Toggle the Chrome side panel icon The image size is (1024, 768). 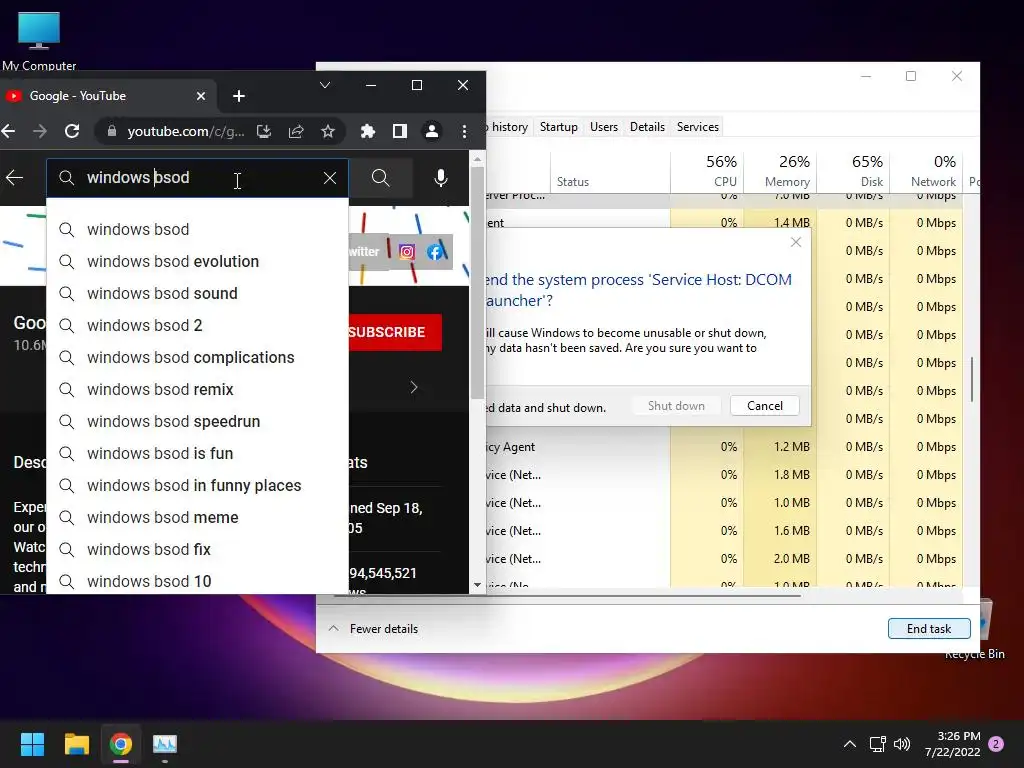(400, 131)
